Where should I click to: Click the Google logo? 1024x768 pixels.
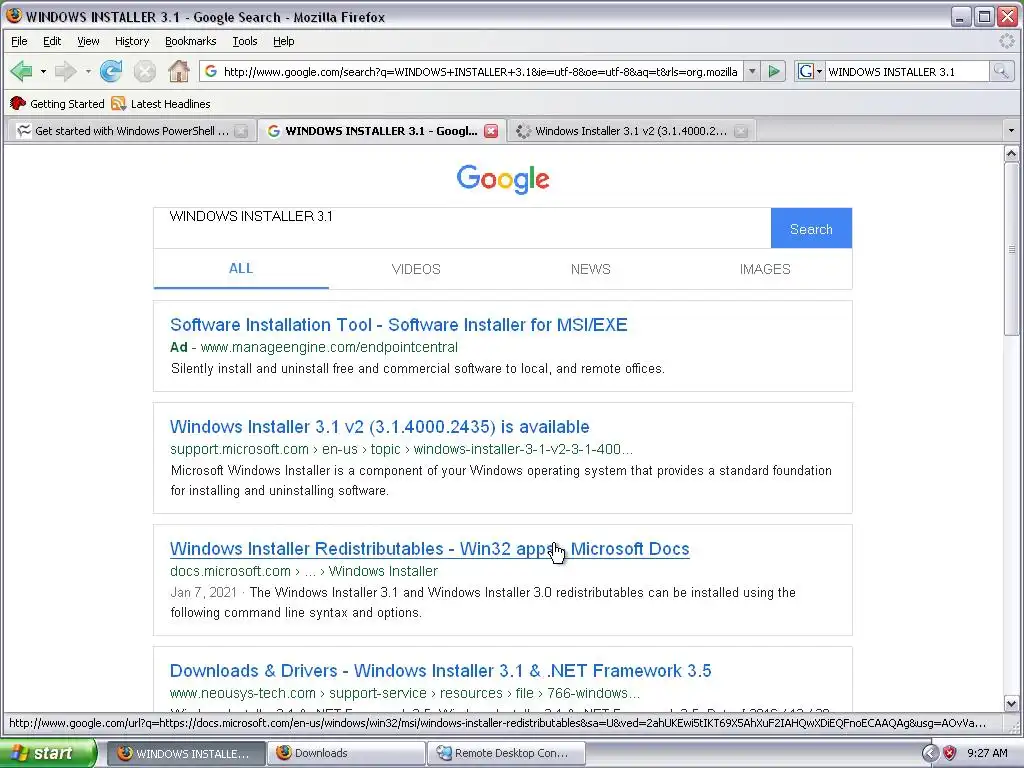pos(503,178)
